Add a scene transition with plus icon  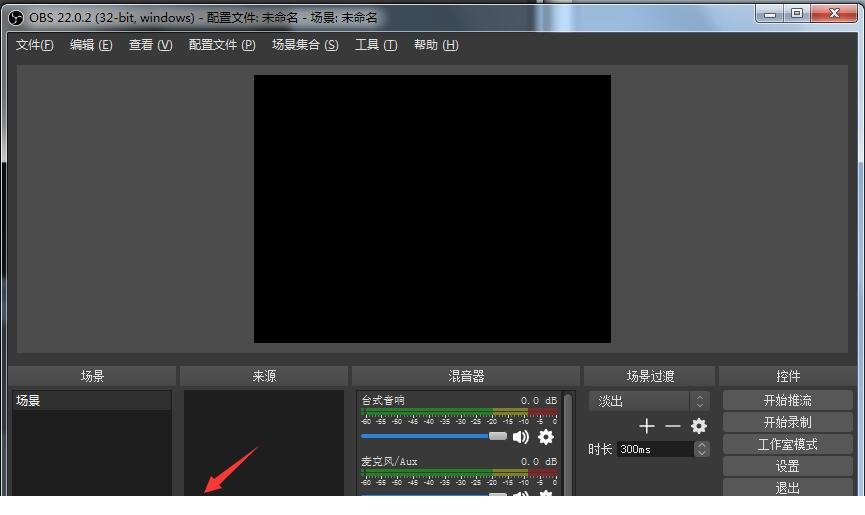(x=647, y=426)
